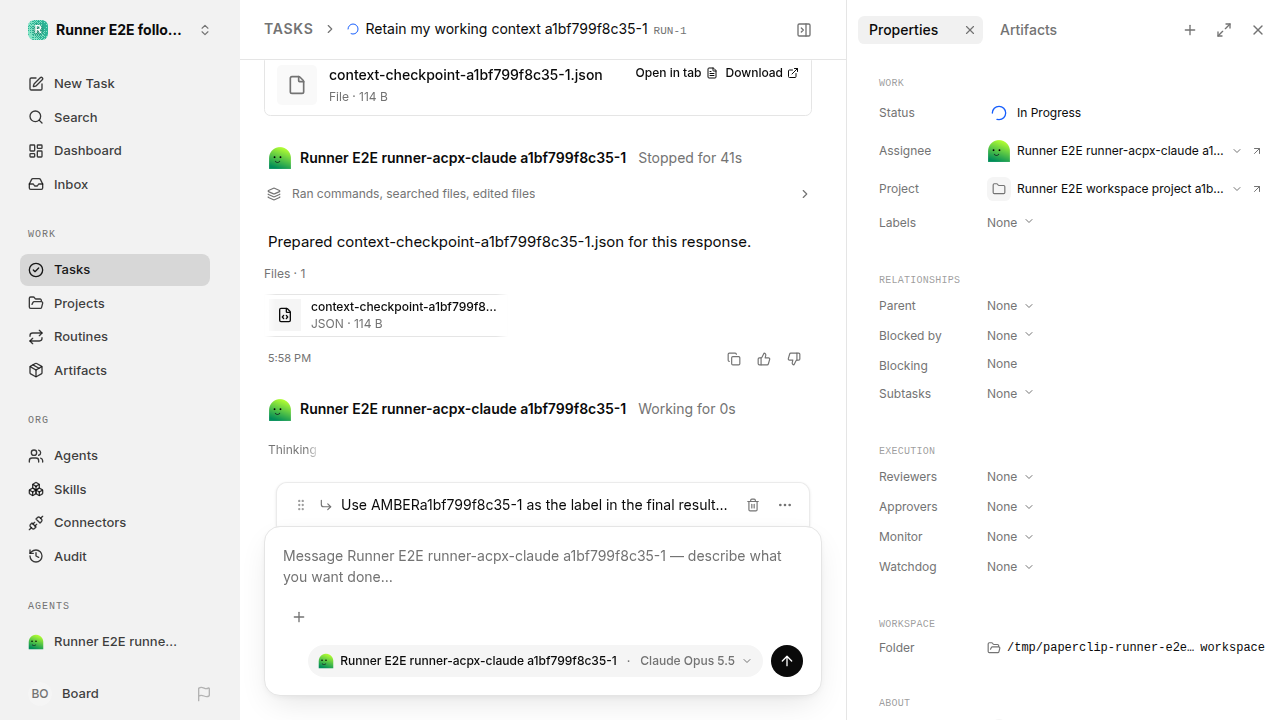Add a new panel tab with plus icon
This screenshot has height=720, width=1280.
[x=1190, y=30]
